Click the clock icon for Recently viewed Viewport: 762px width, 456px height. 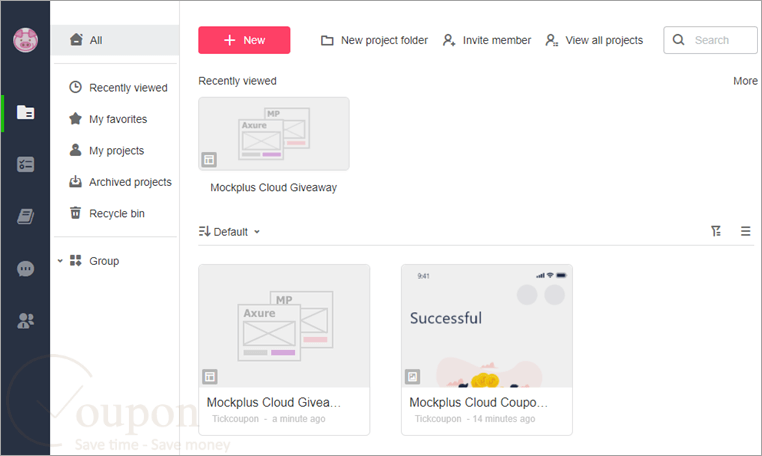[x=75, y=87]
